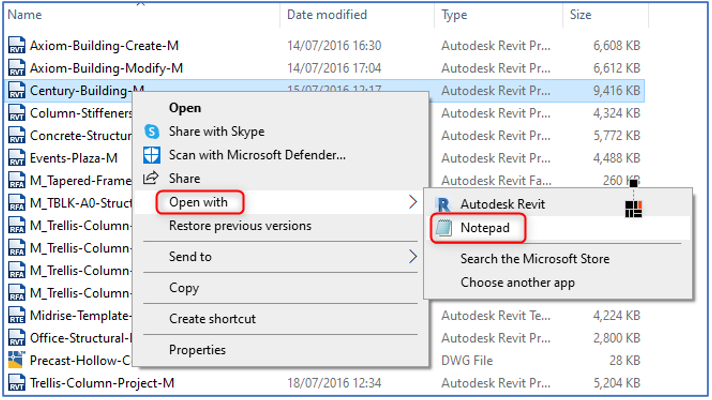
Task: Click the Trellis-Column-Project-M file icon
Action: (x=17, y=383)
